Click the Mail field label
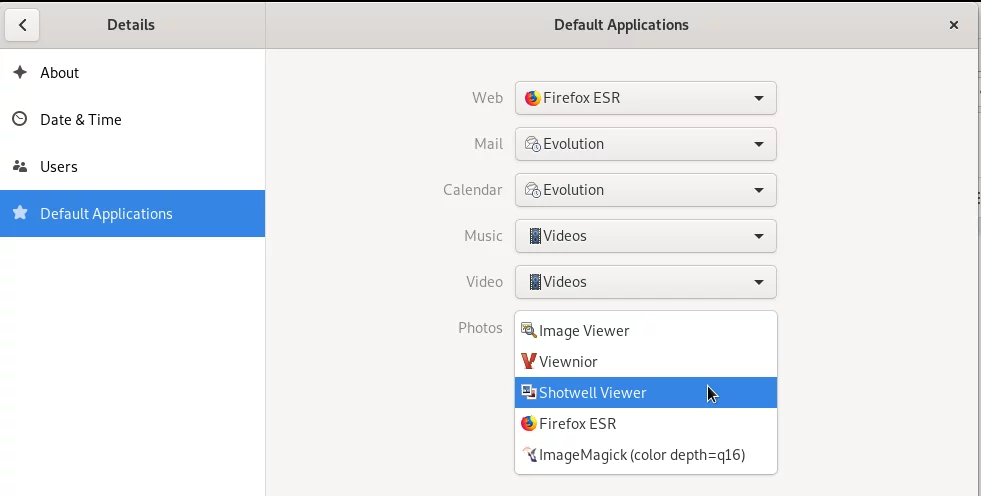Image resolution: width=981 pixels, height=496 pixels. [x=488, y=144]
